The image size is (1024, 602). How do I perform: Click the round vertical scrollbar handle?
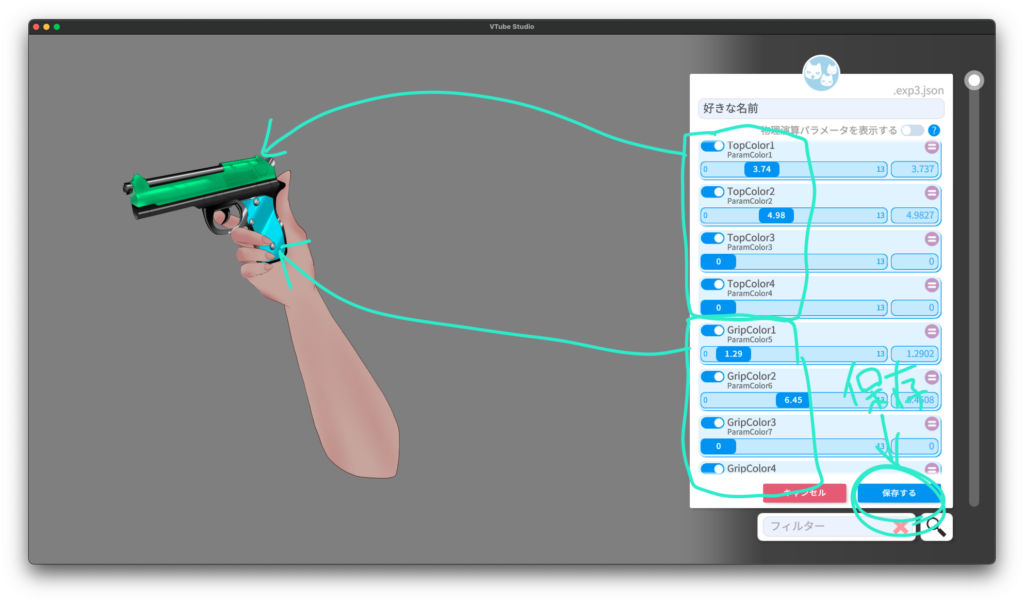pyautogui.click(x=973, y=80)
